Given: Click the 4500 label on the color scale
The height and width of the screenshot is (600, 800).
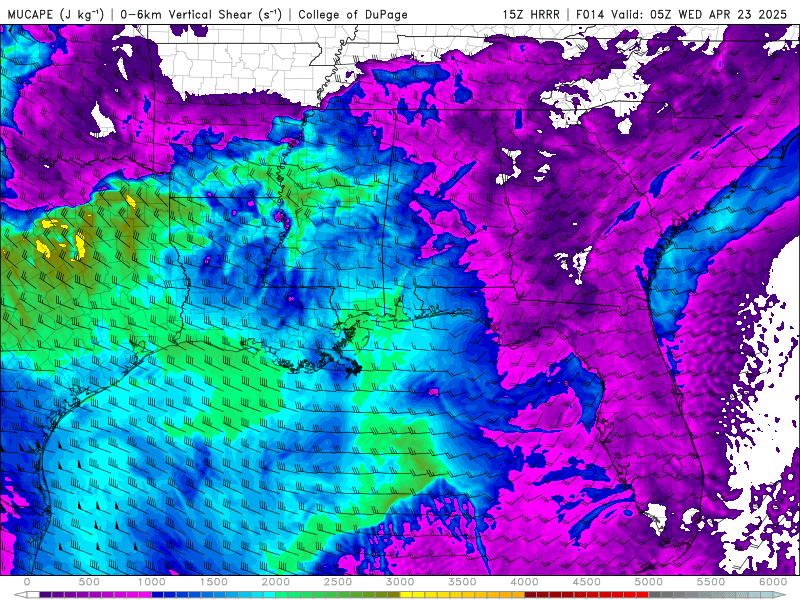Looking at the screenshot, I should tap(587, 582).
